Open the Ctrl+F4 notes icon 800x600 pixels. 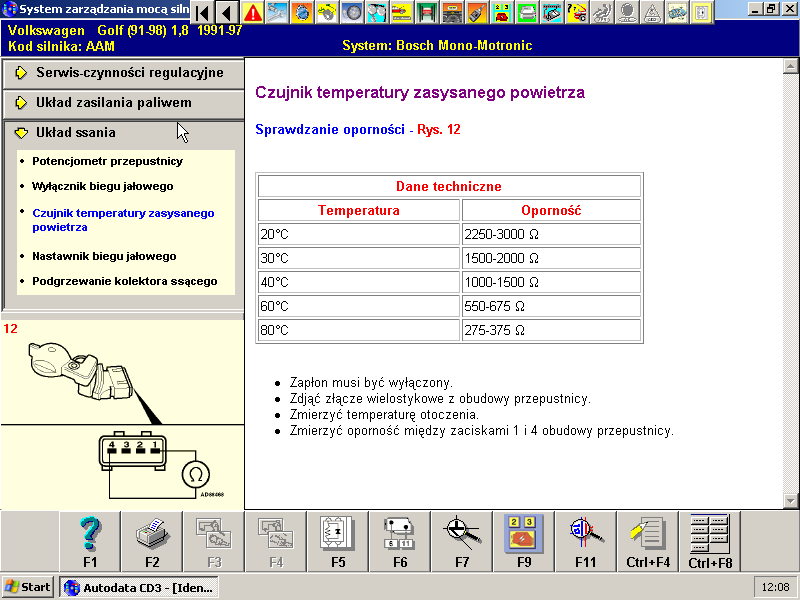tap(648, 541)
